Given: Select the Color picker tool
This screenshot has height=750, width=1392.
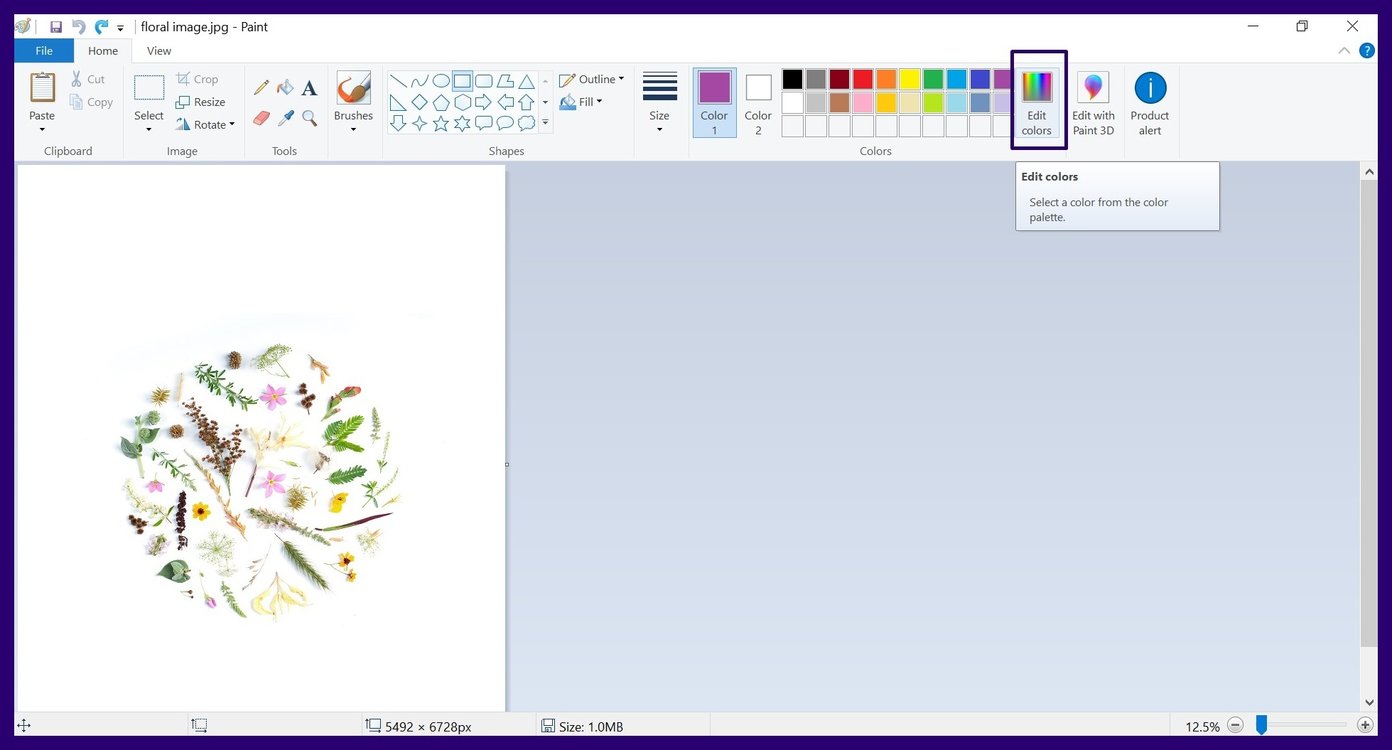Looking at the screenshot, I should coord(286,117).
